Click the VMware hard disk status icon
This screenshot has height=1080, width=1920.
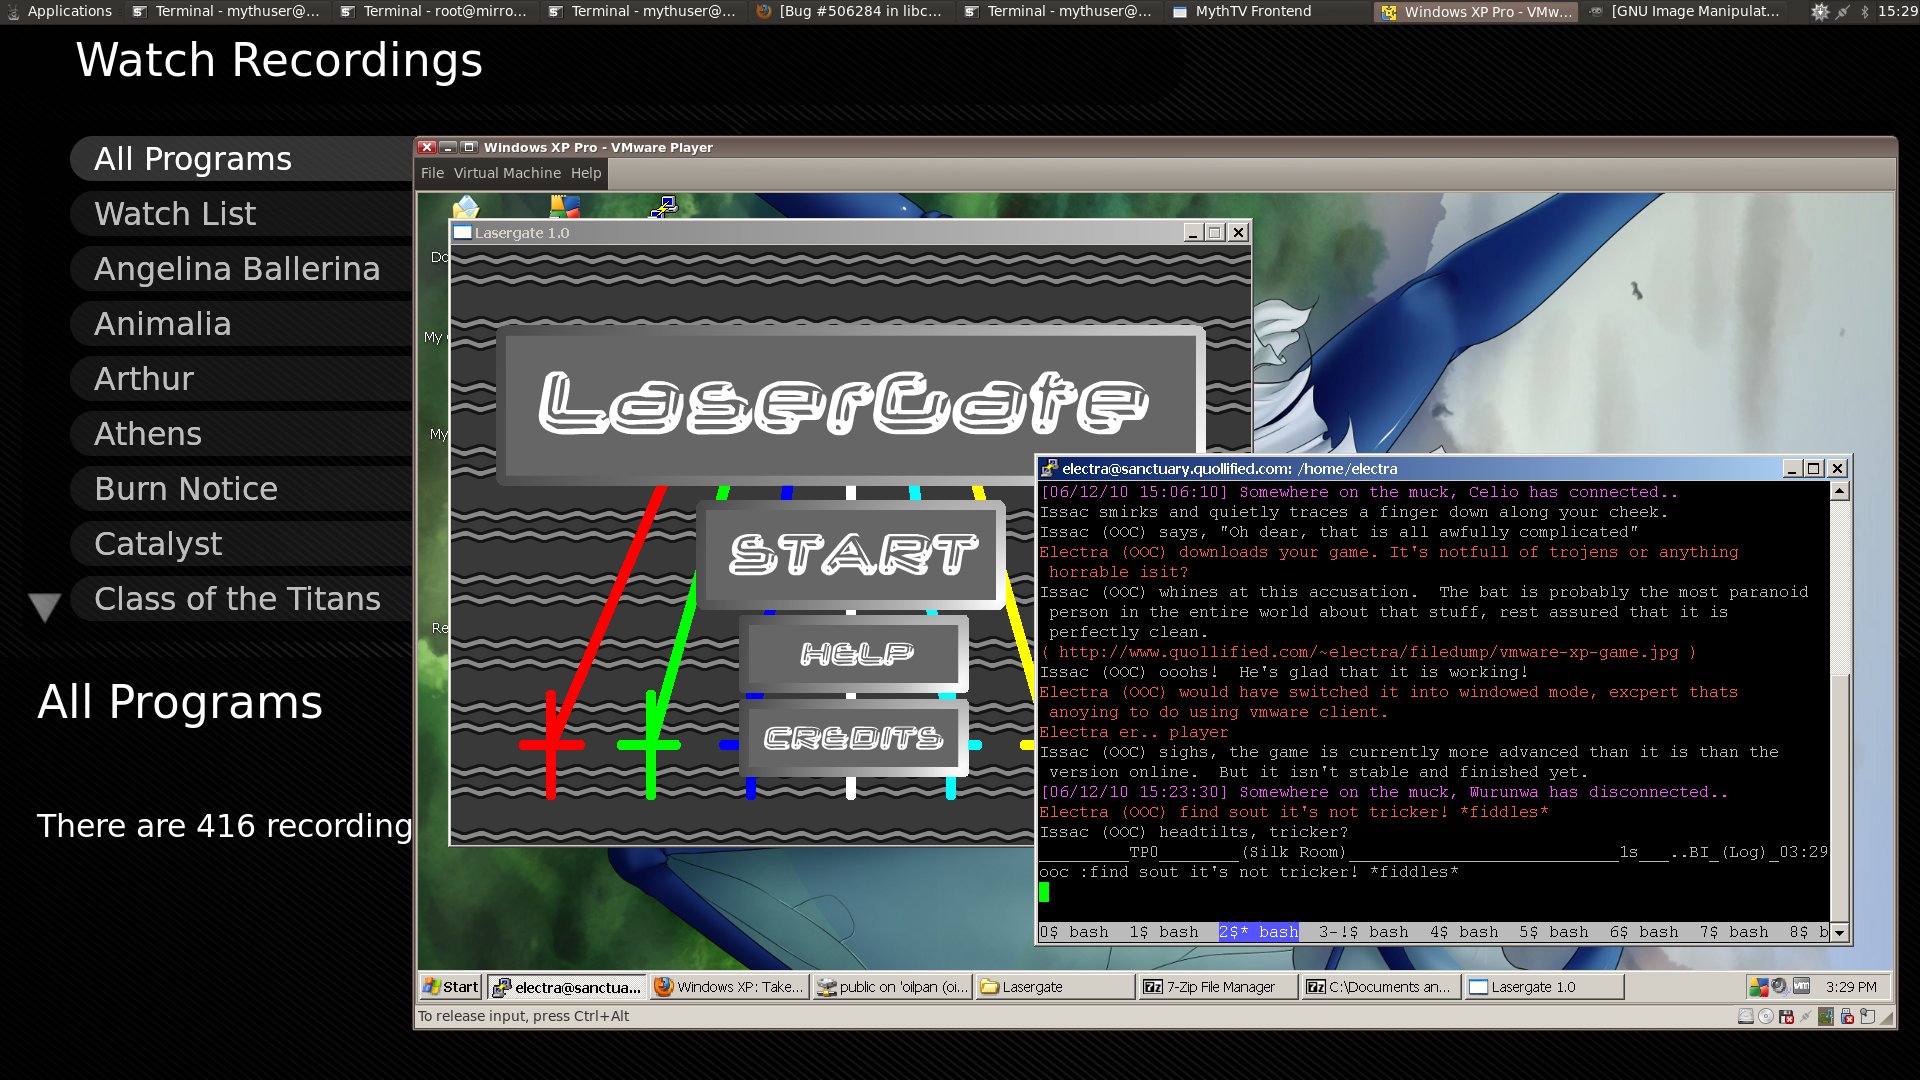coord(1746,1016)
